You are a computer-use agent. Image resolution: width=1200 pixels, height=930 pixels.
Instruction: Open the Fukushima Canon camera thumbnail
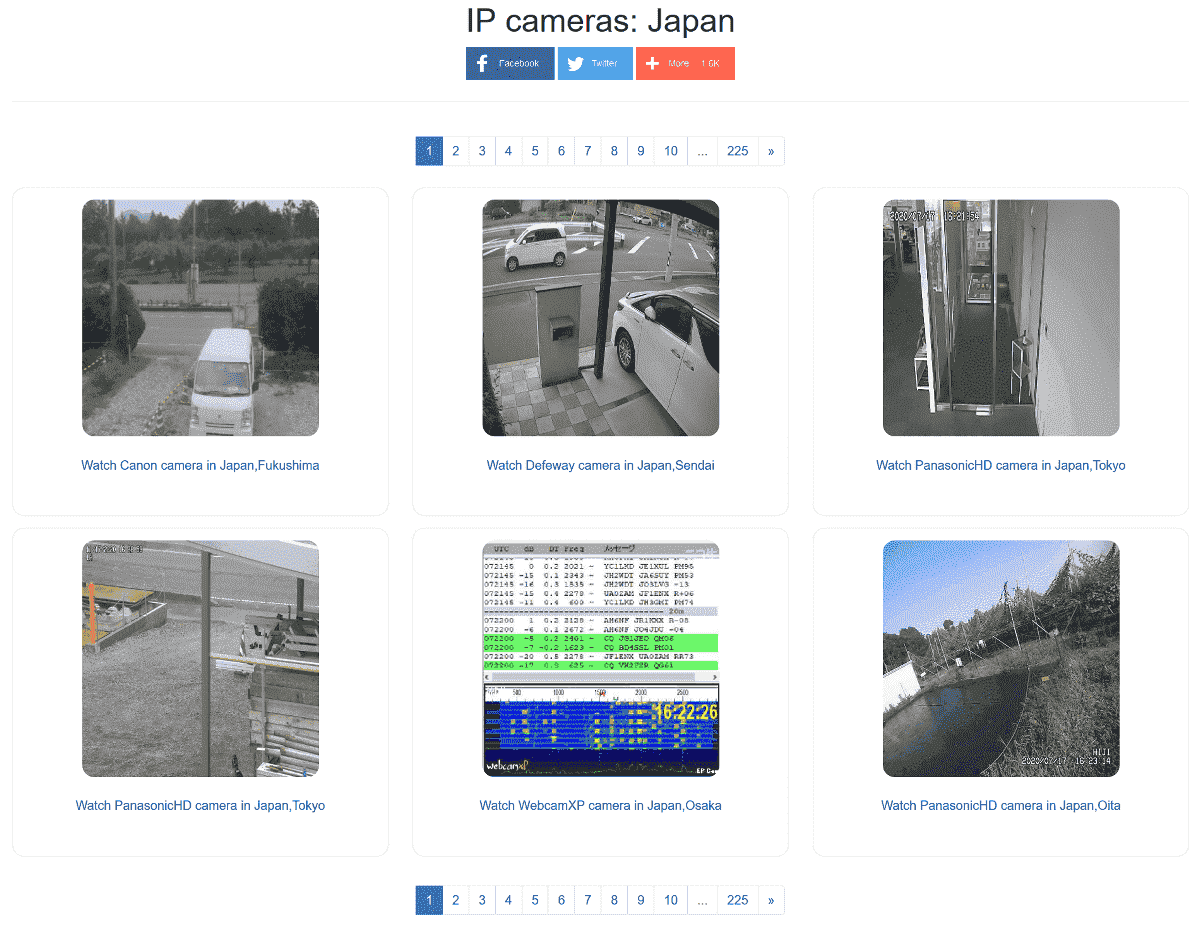(200, 318)
